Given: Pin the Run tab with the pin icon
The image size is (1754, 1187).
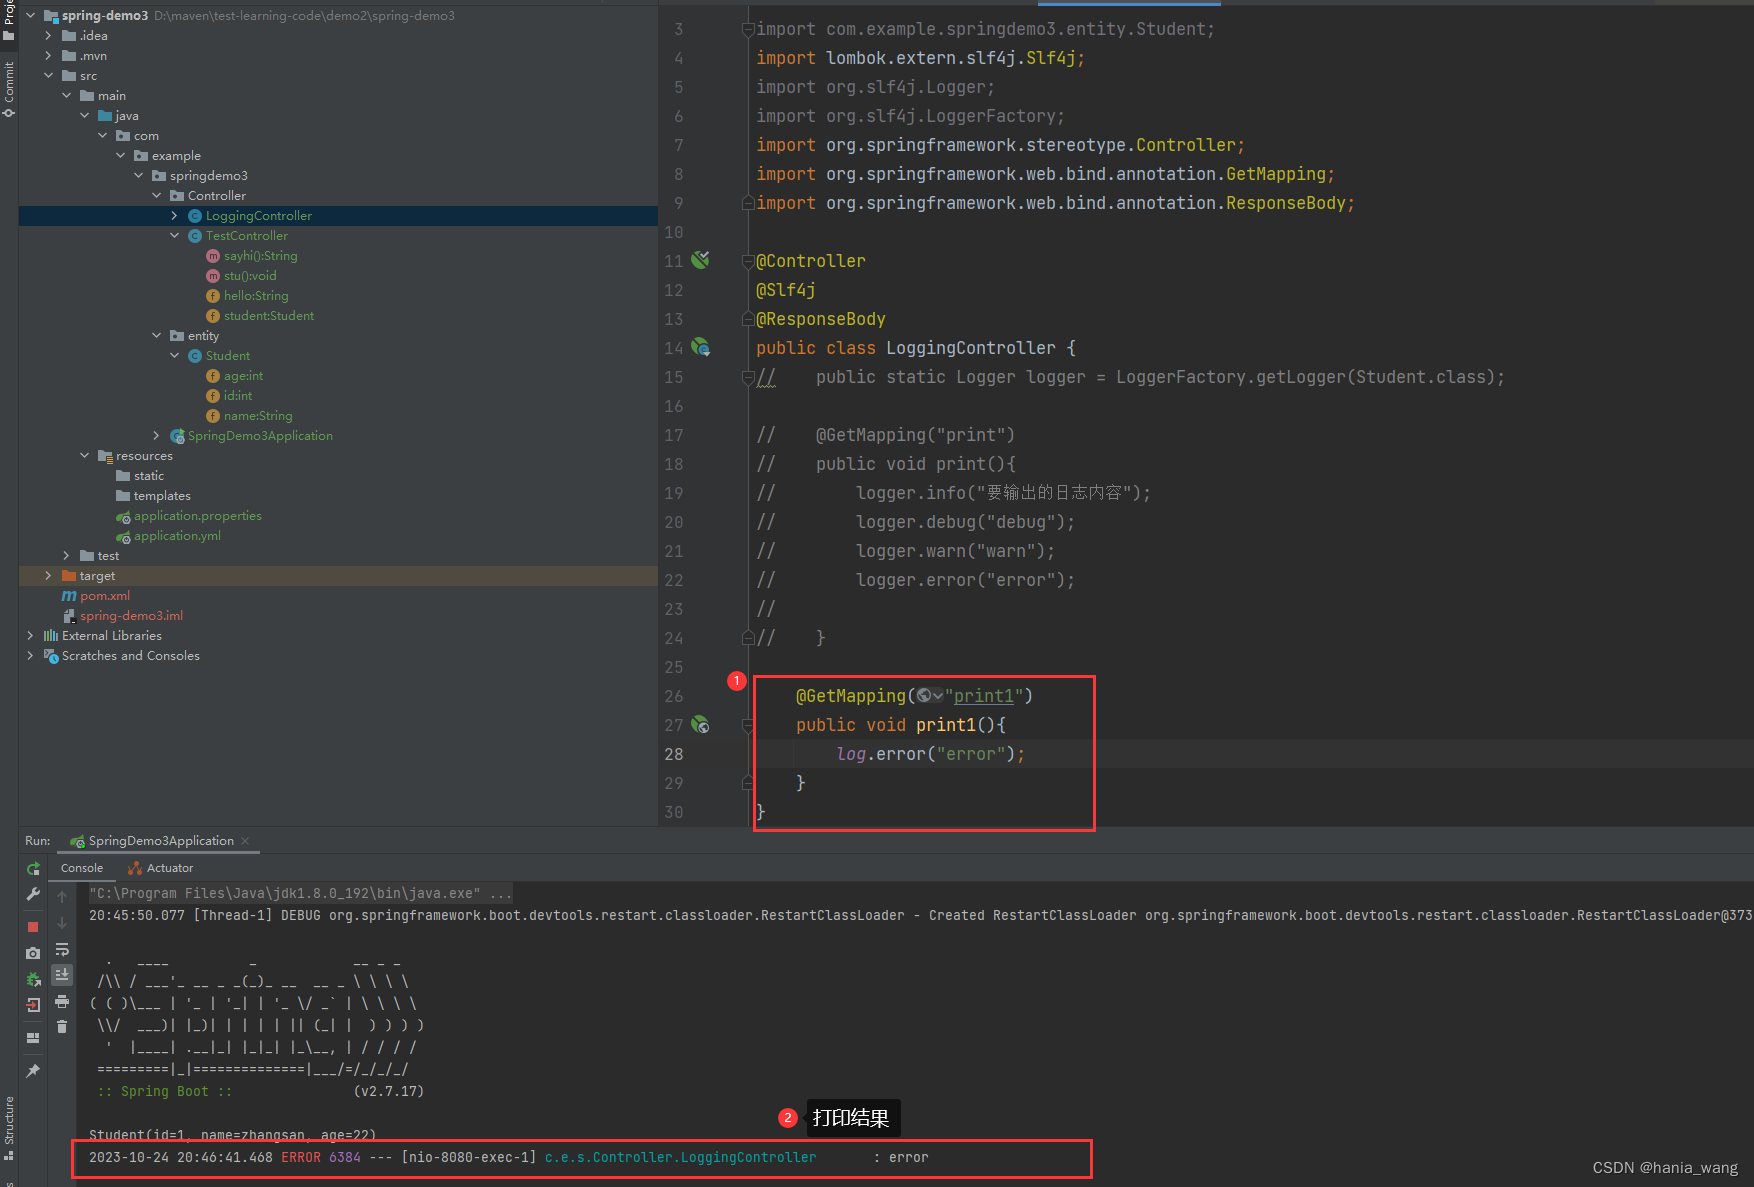Looking at the screenshot, I should click(33, 1071).
